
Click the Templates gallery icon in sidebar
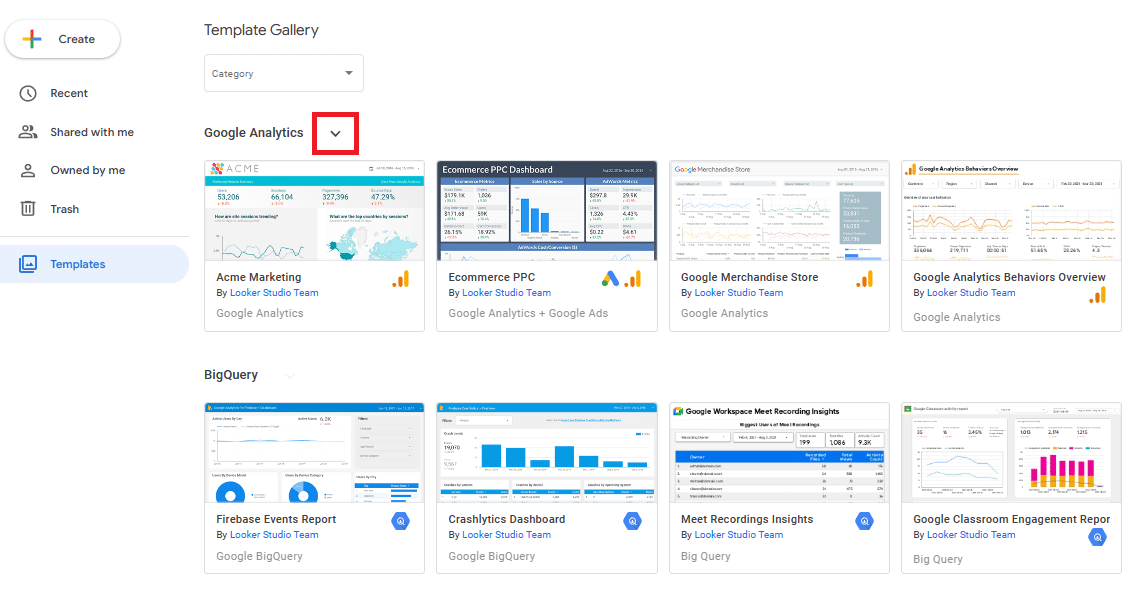click(x=28, y=264)
